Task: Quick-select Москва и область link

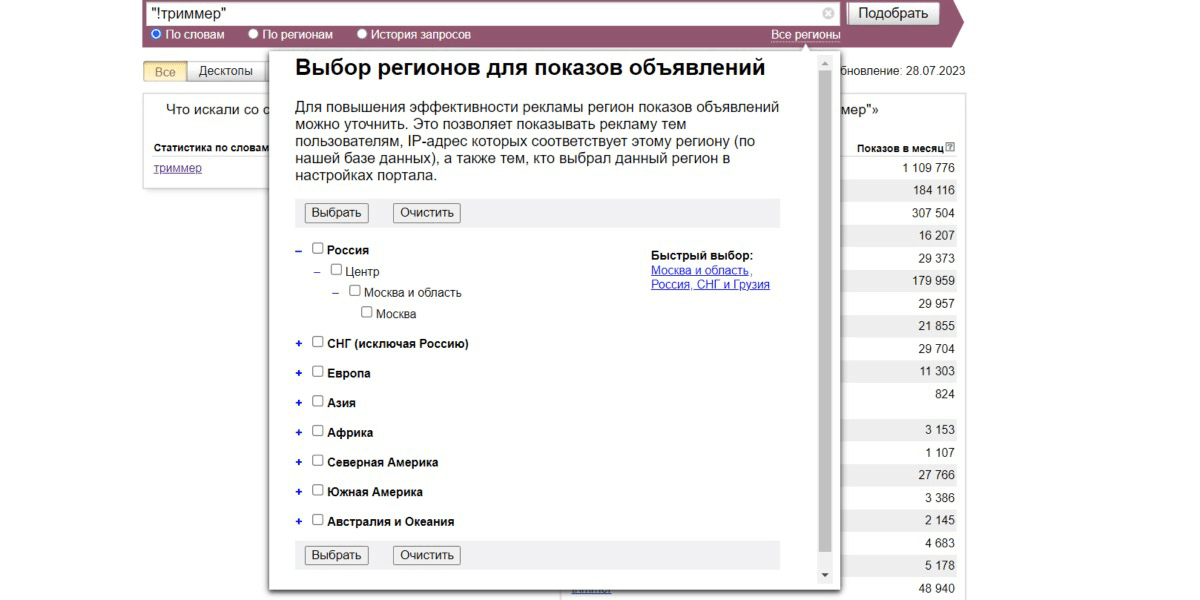Action: click(700, 270)
